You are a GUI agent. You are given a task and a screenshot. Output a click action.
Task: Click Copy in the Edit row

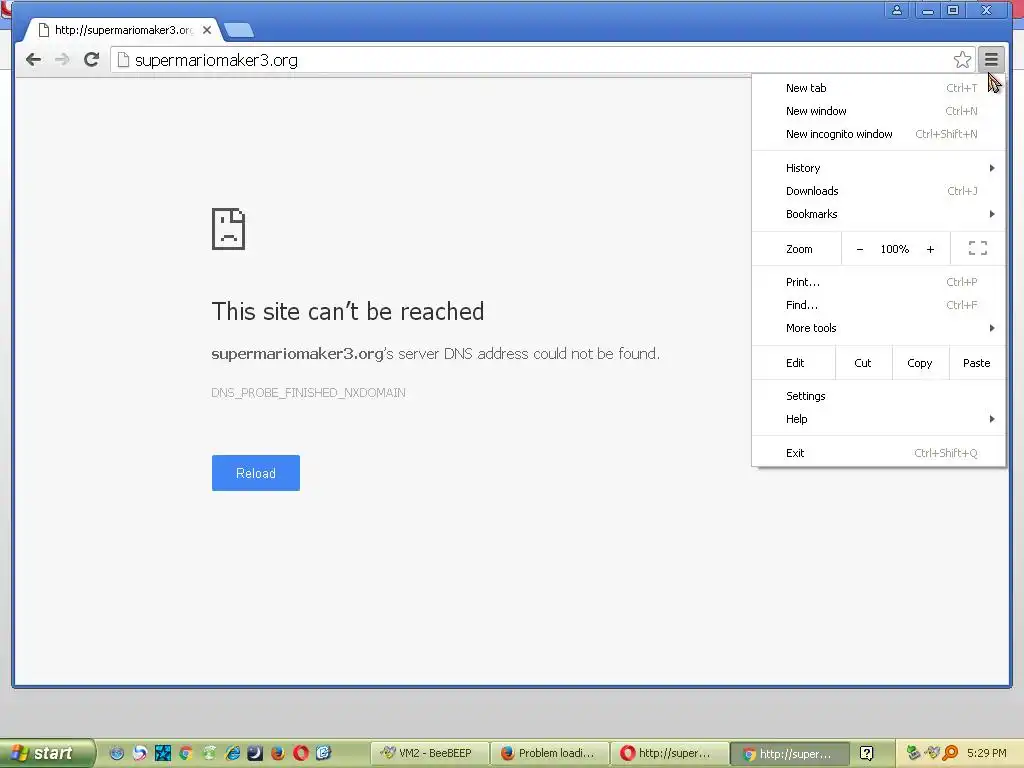920,363
